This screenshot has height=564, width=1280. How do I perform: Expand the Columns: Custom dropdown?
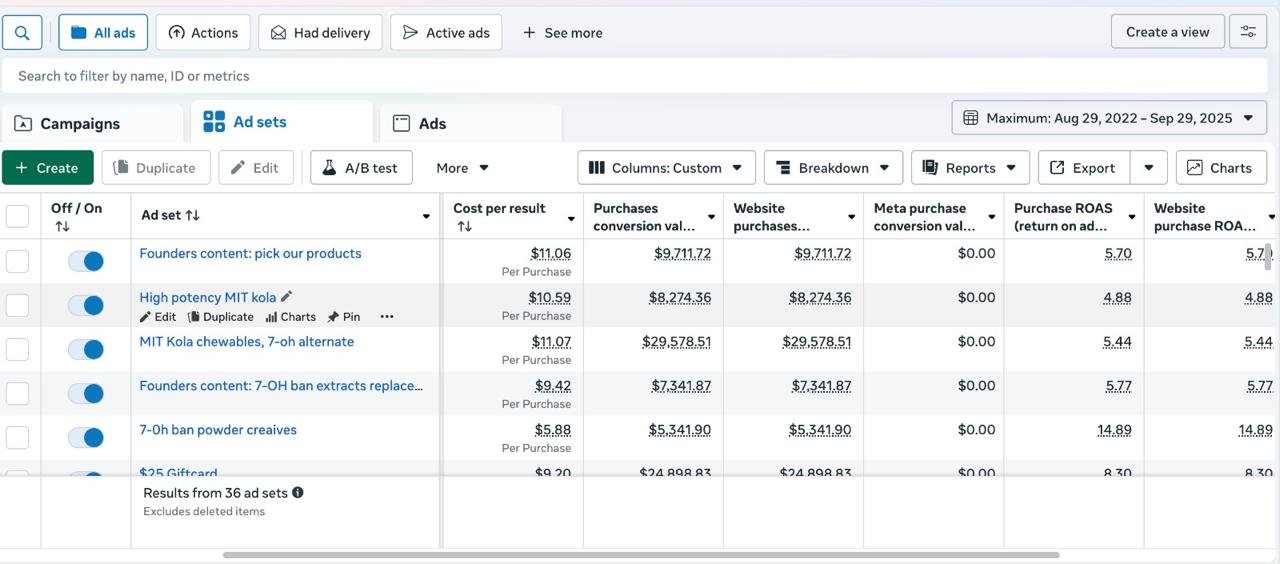[x=665, y=168]
